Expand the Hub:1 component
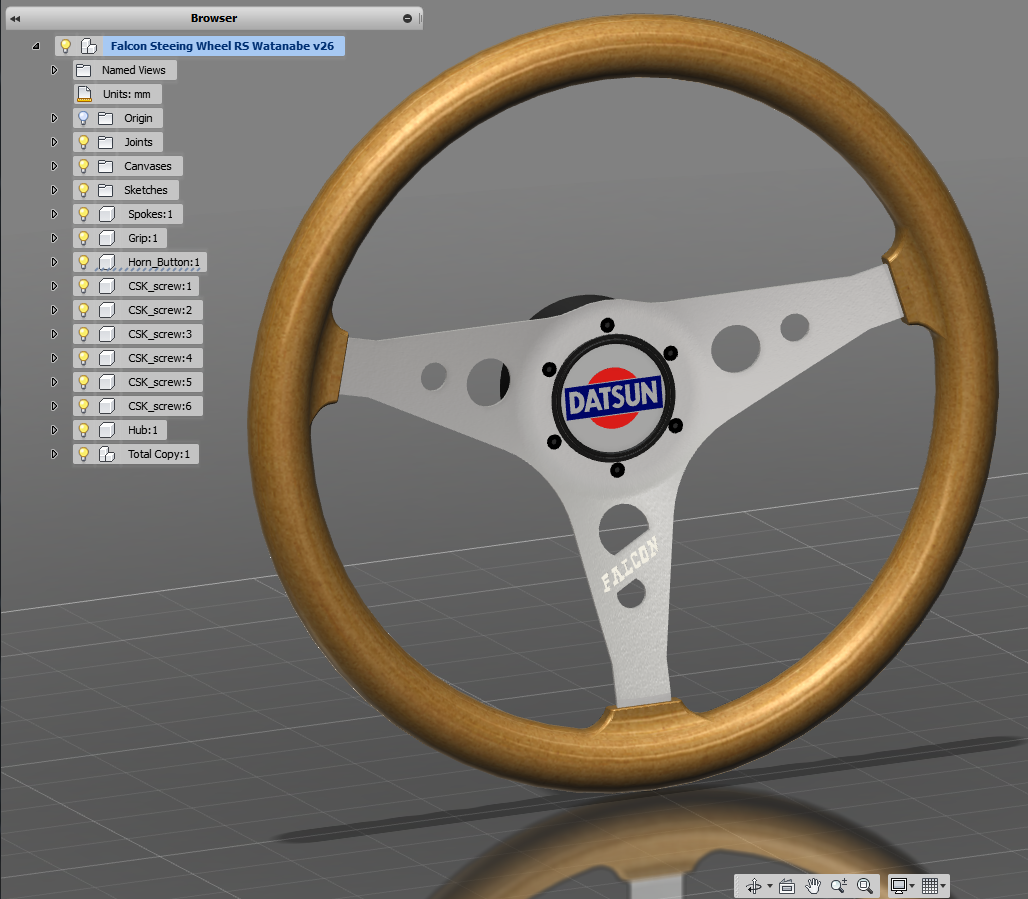The image size is (1028, 899). click(54, 430)
